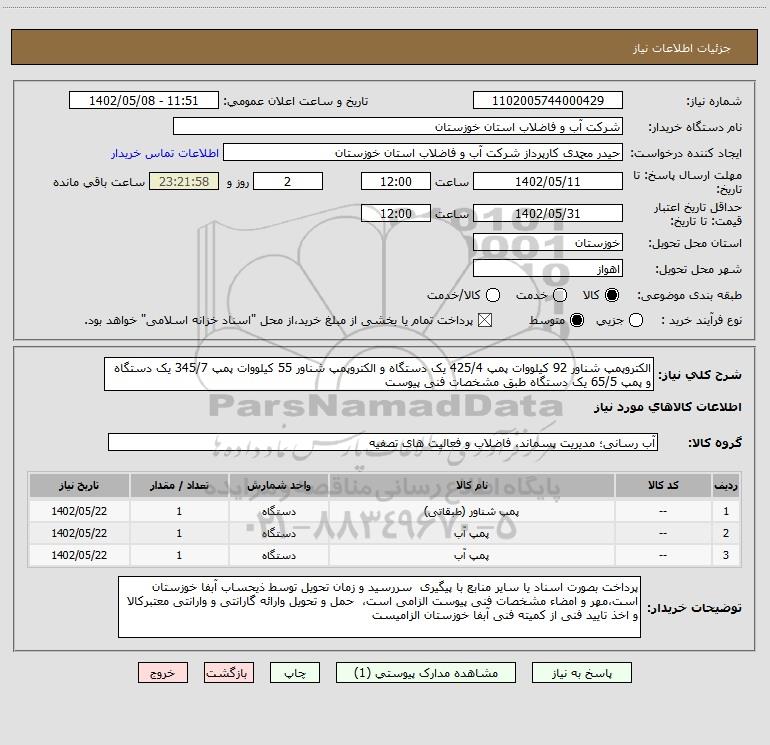Image resolution: width=770 pixels, height=745 pixels.
Task: Click the ردیف column header
Action: 726,485
